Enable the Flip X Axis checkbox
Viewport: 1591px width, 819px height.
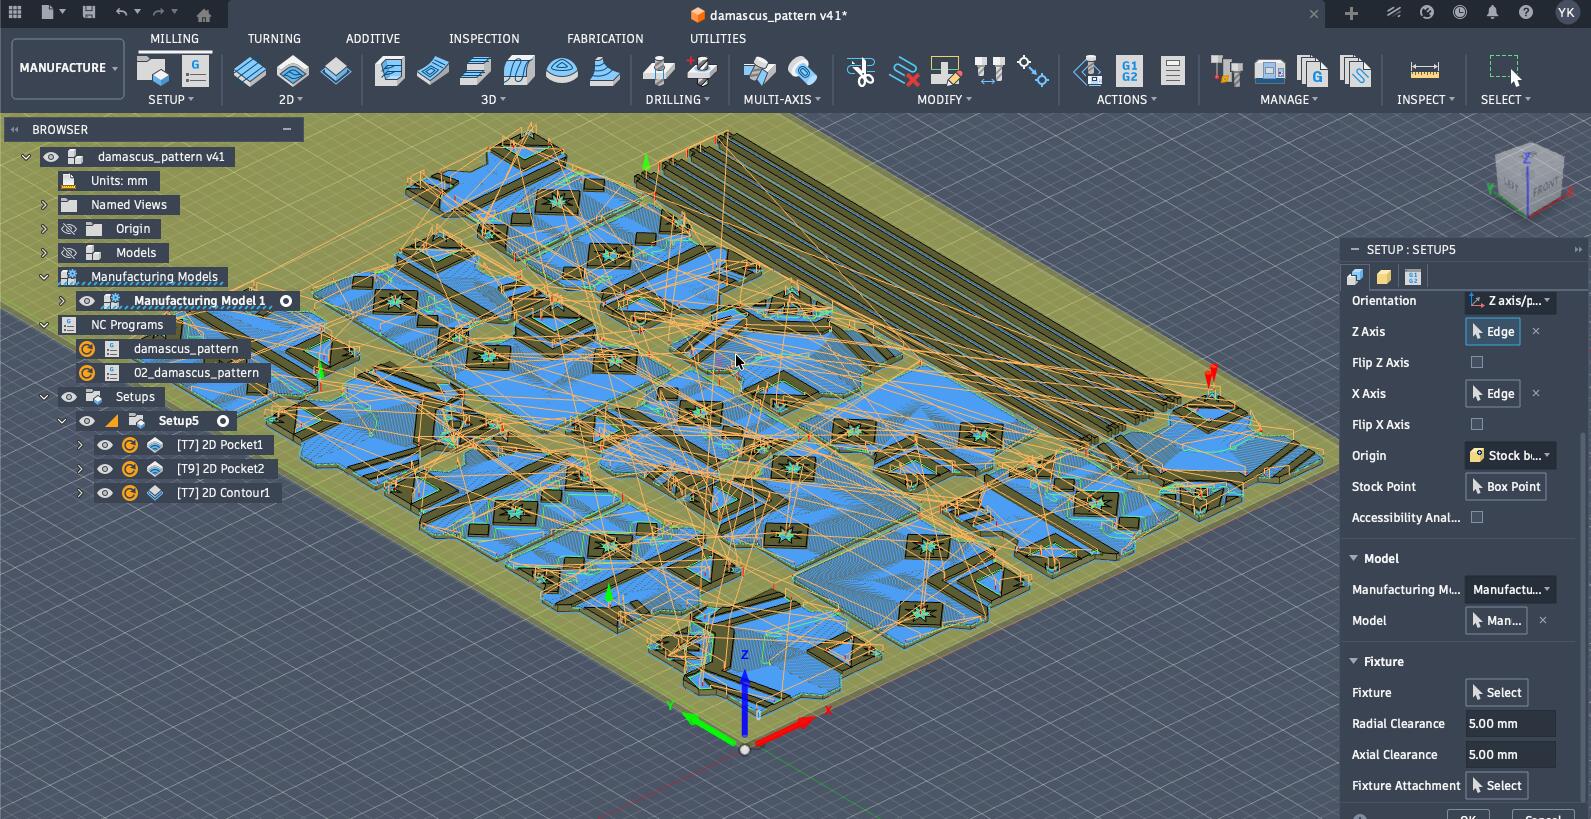[x=1477, y=424]
